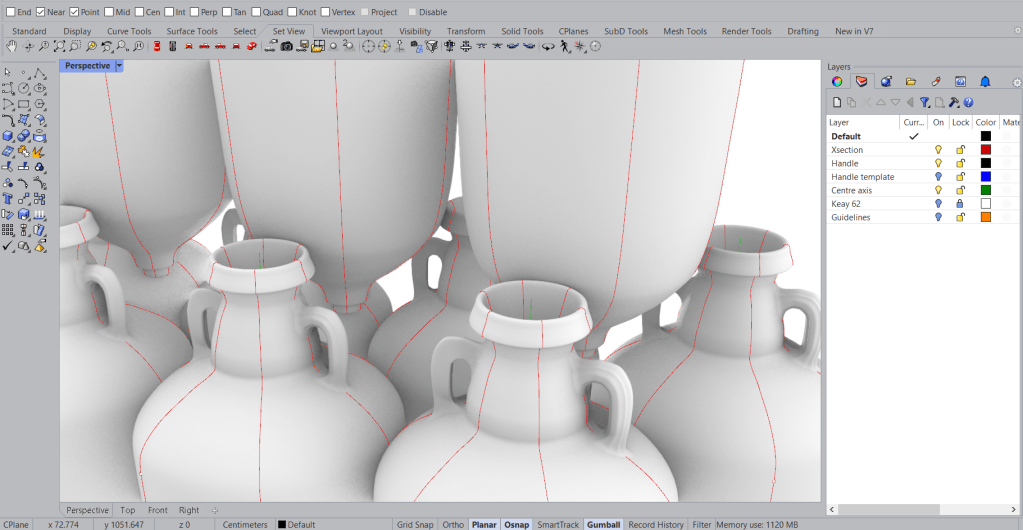This screenshot has height=530, width=1023.
Task: Select the Box solid tool
Action: (x=8, y=137)
